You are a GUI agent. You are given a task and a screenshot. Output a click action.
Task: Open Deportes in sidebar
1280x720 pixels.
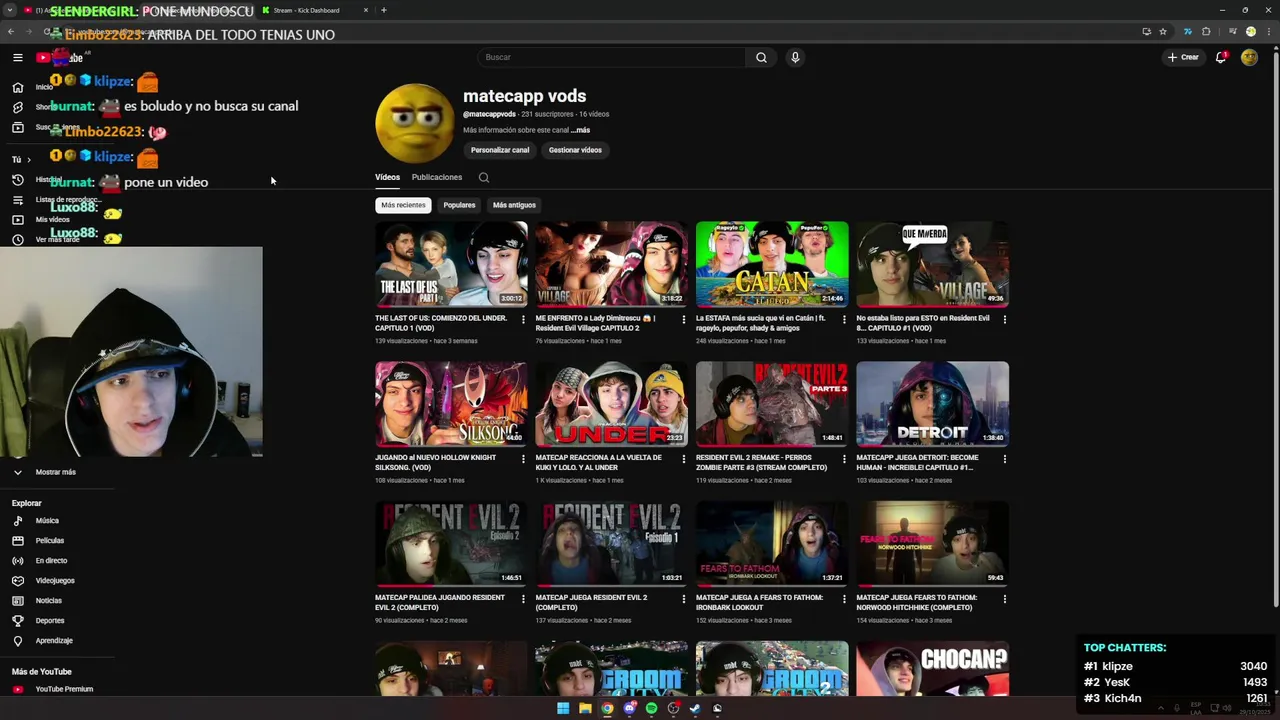pos(50,621)
